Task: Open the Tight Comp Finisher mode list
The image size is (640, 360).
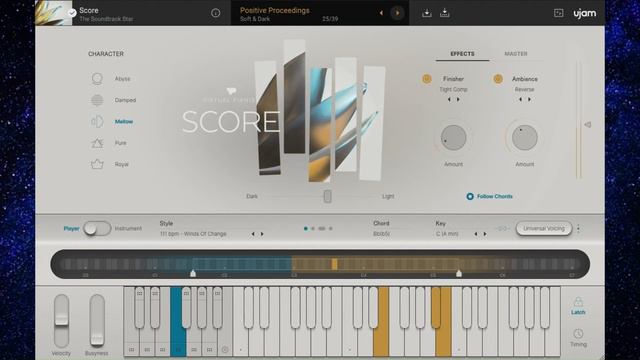Action: tap(453, 89)
